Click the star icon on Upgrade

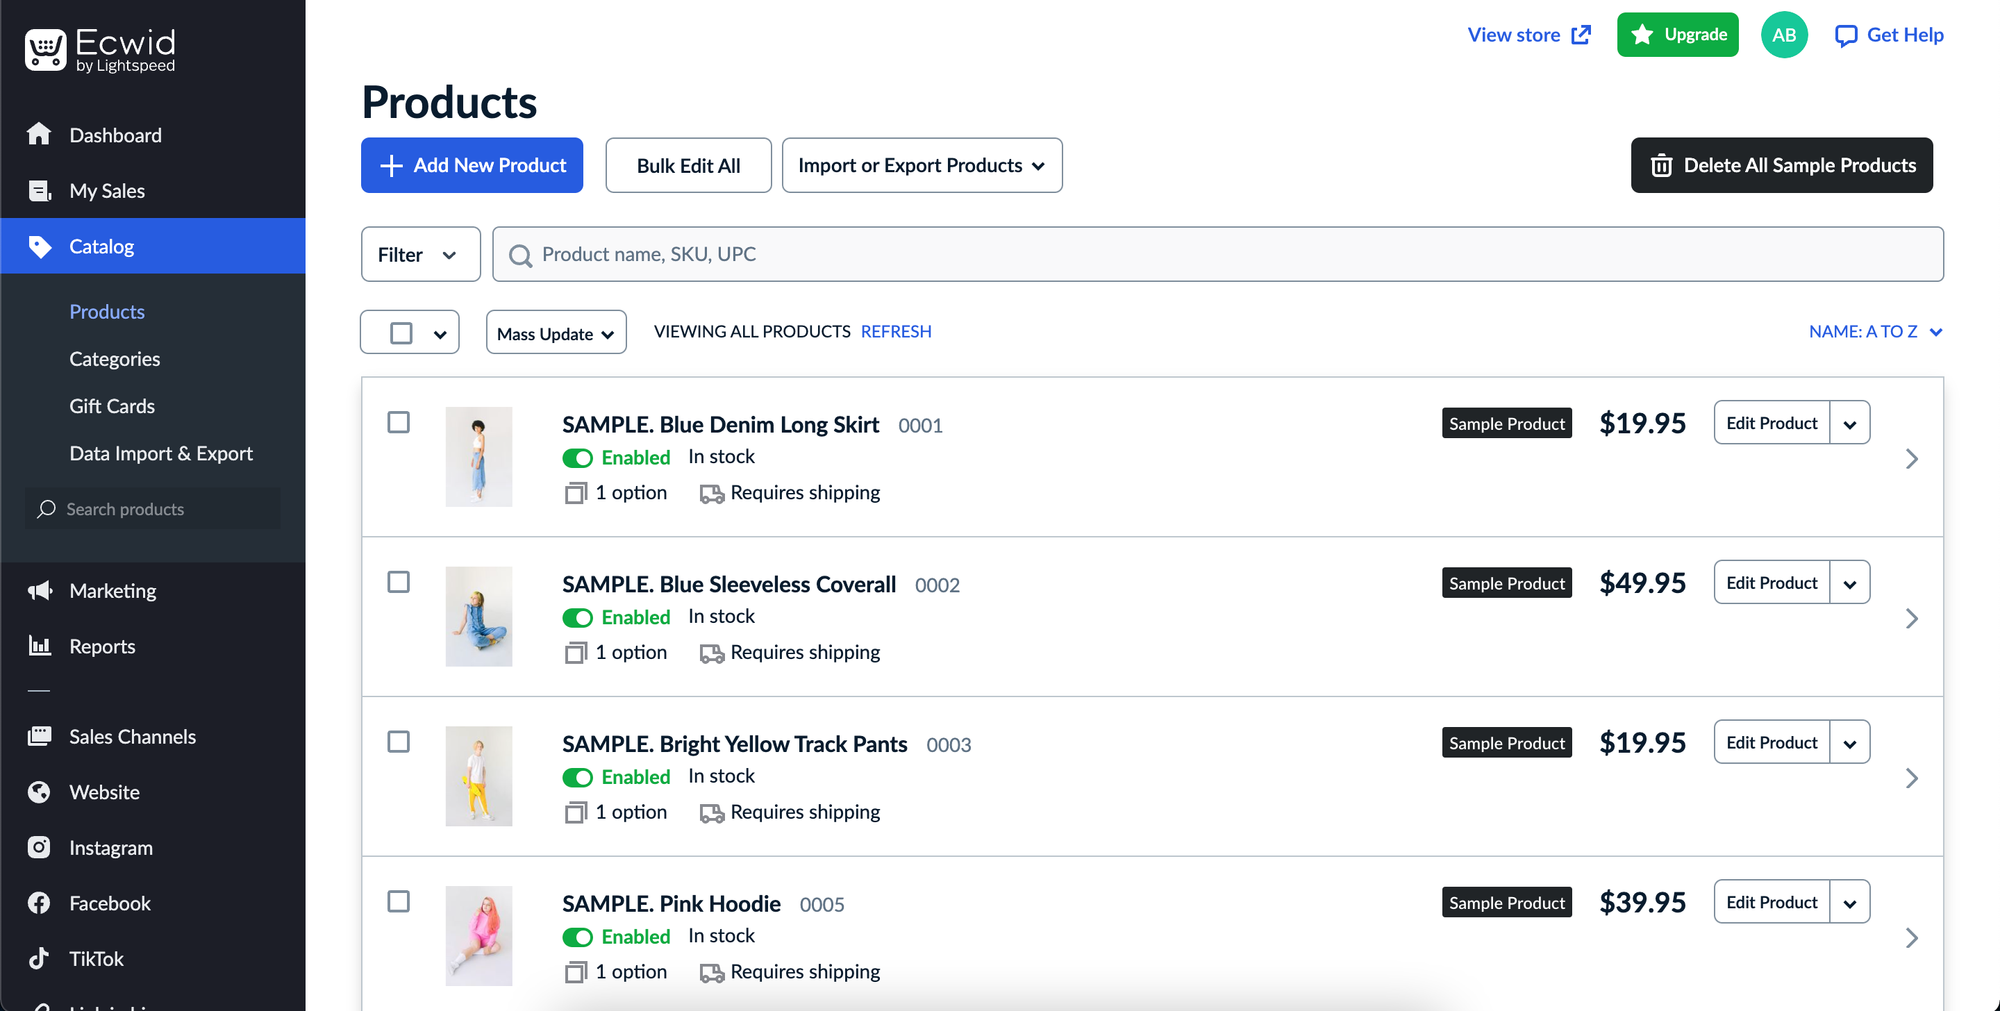1642,35
